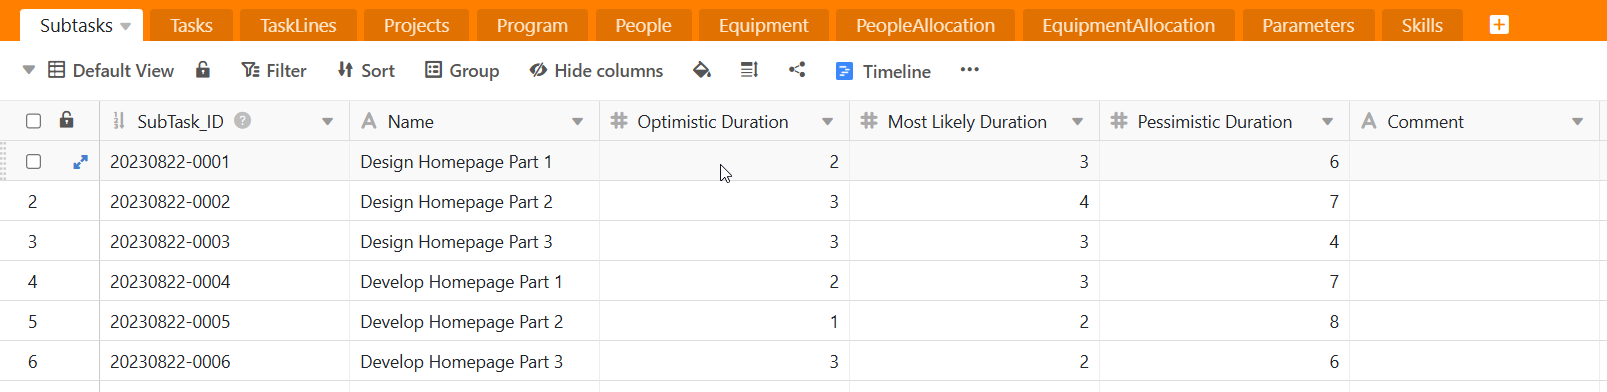Open Default View selector
1607x392 pixels.
(x=111, y=70)
